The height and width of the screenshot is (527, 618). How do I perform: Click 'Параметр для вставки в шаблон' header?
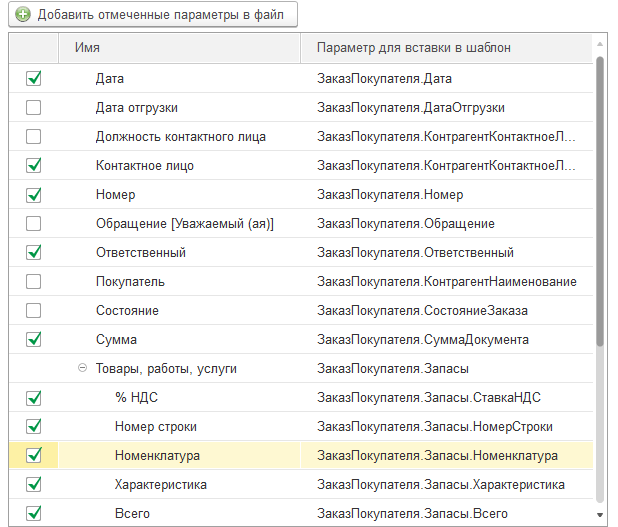413,47
